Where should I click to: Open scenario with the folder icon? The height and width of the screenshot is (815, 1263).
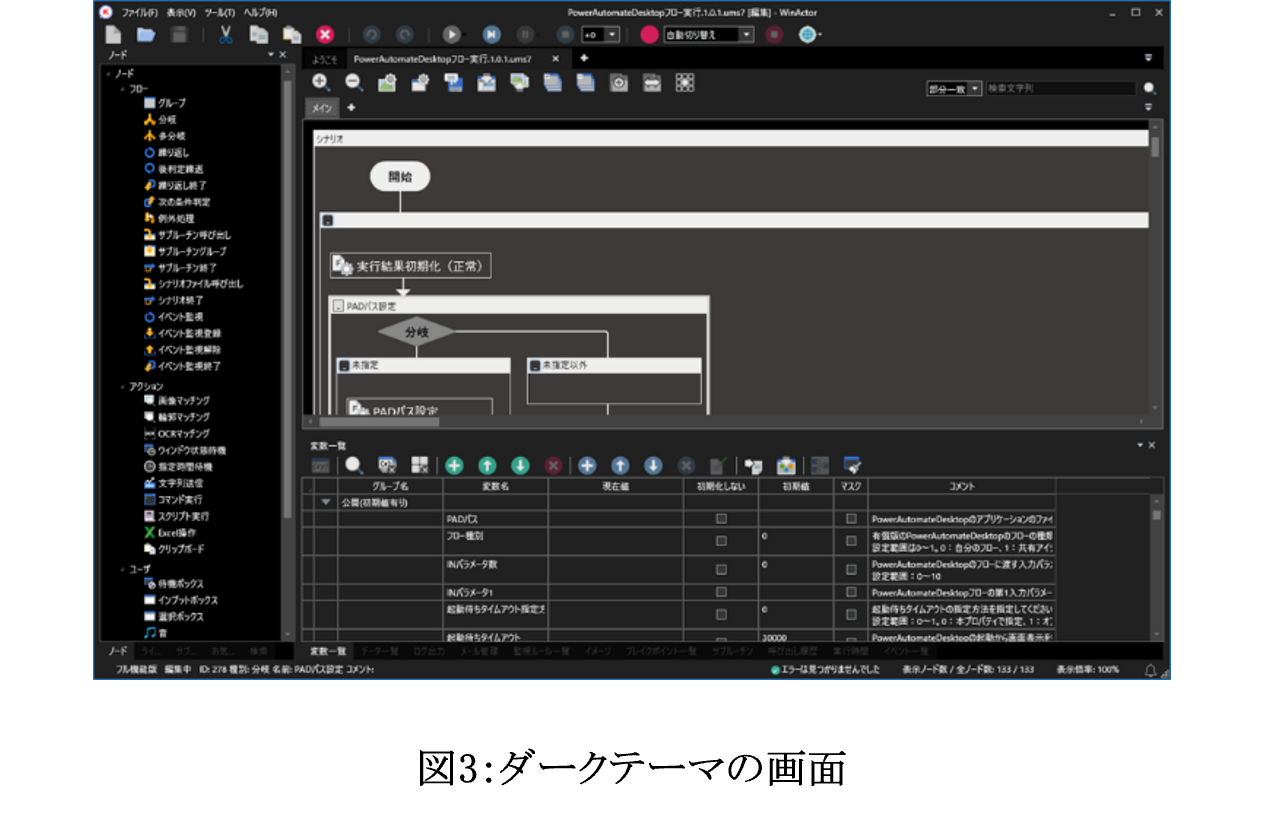(146, 34)
